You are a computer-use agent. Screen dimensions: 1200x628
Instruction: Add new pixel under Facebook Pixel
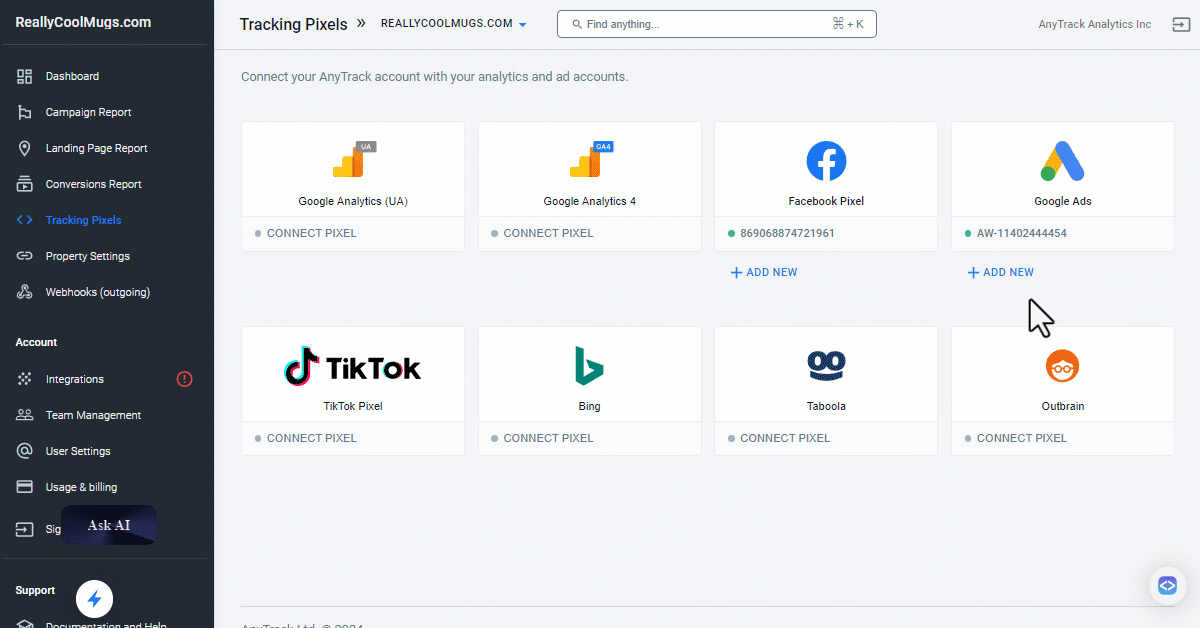tap(764, 272)
